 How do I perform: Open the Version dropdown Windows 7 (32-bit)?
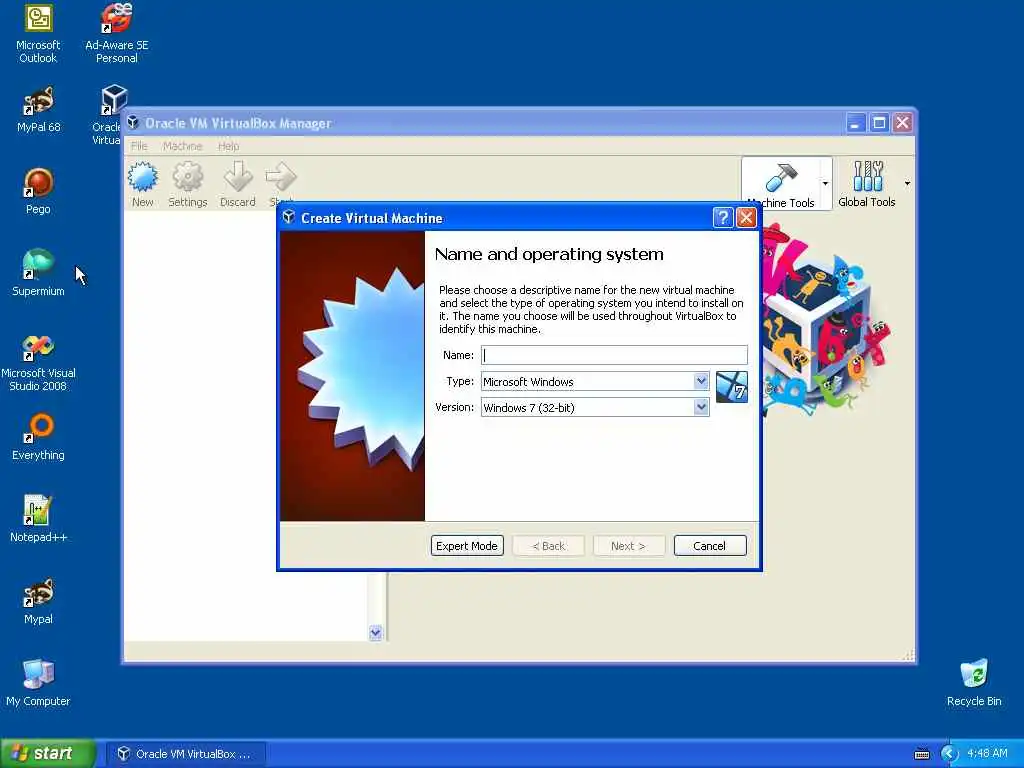[x=595, y=408]
